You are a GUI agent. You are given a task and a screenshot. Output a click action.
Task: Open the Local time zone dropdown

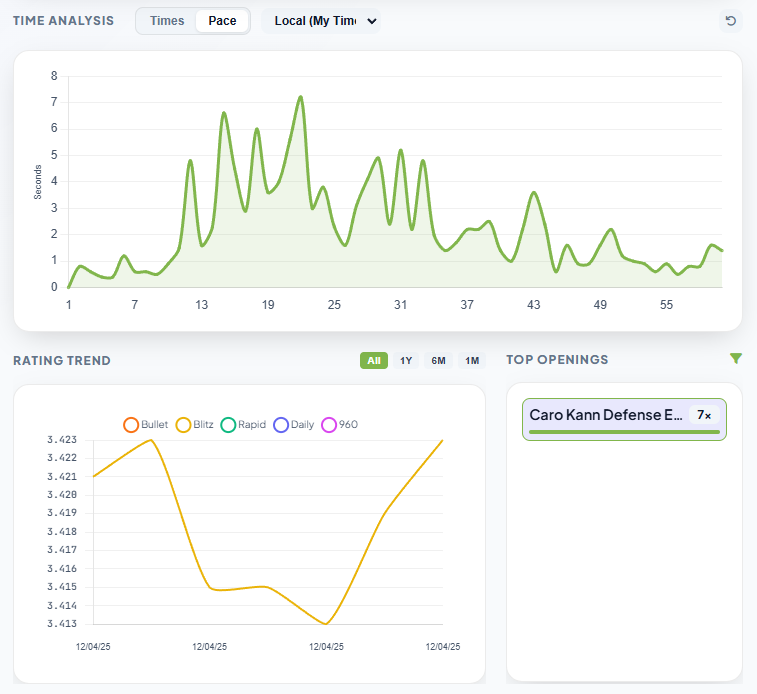pos(321,21)
